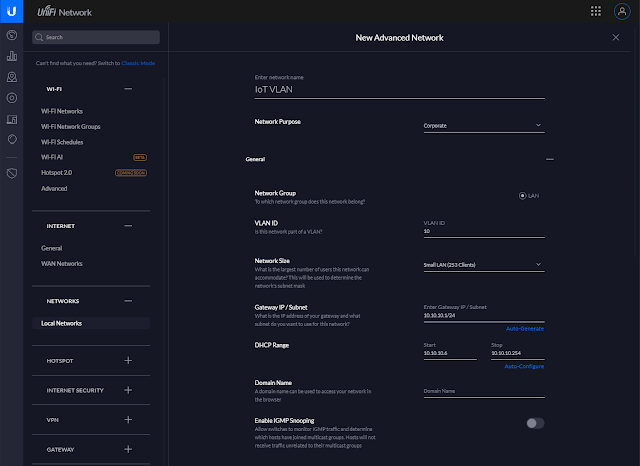Click the New Advanced Network title
This screenshot has height=466, width=640.
tap(399, 38)
